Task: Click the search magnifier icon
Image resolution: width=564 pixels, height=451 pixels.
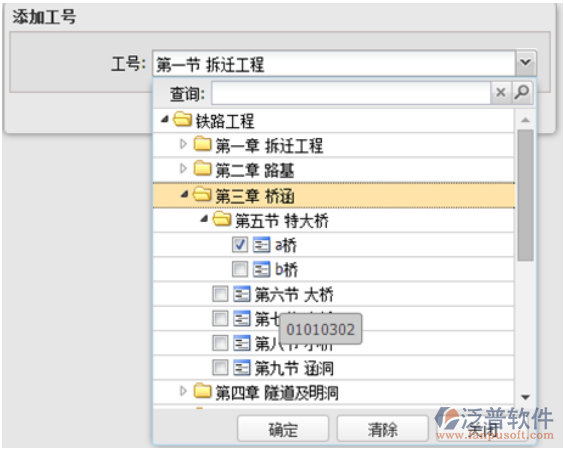Action: pyautogui.click(x=522, y=93)
